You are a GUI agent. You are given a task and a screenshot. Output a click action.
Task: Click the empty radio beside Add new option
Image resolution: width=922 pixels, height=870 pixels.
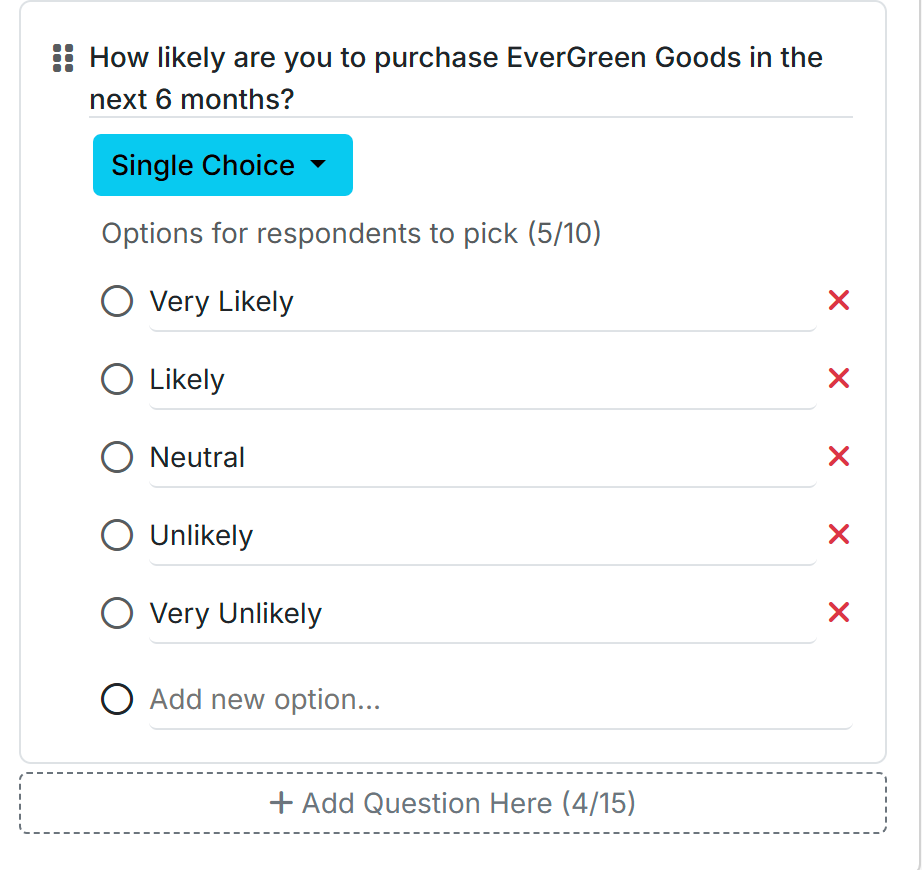pos(117,699)
